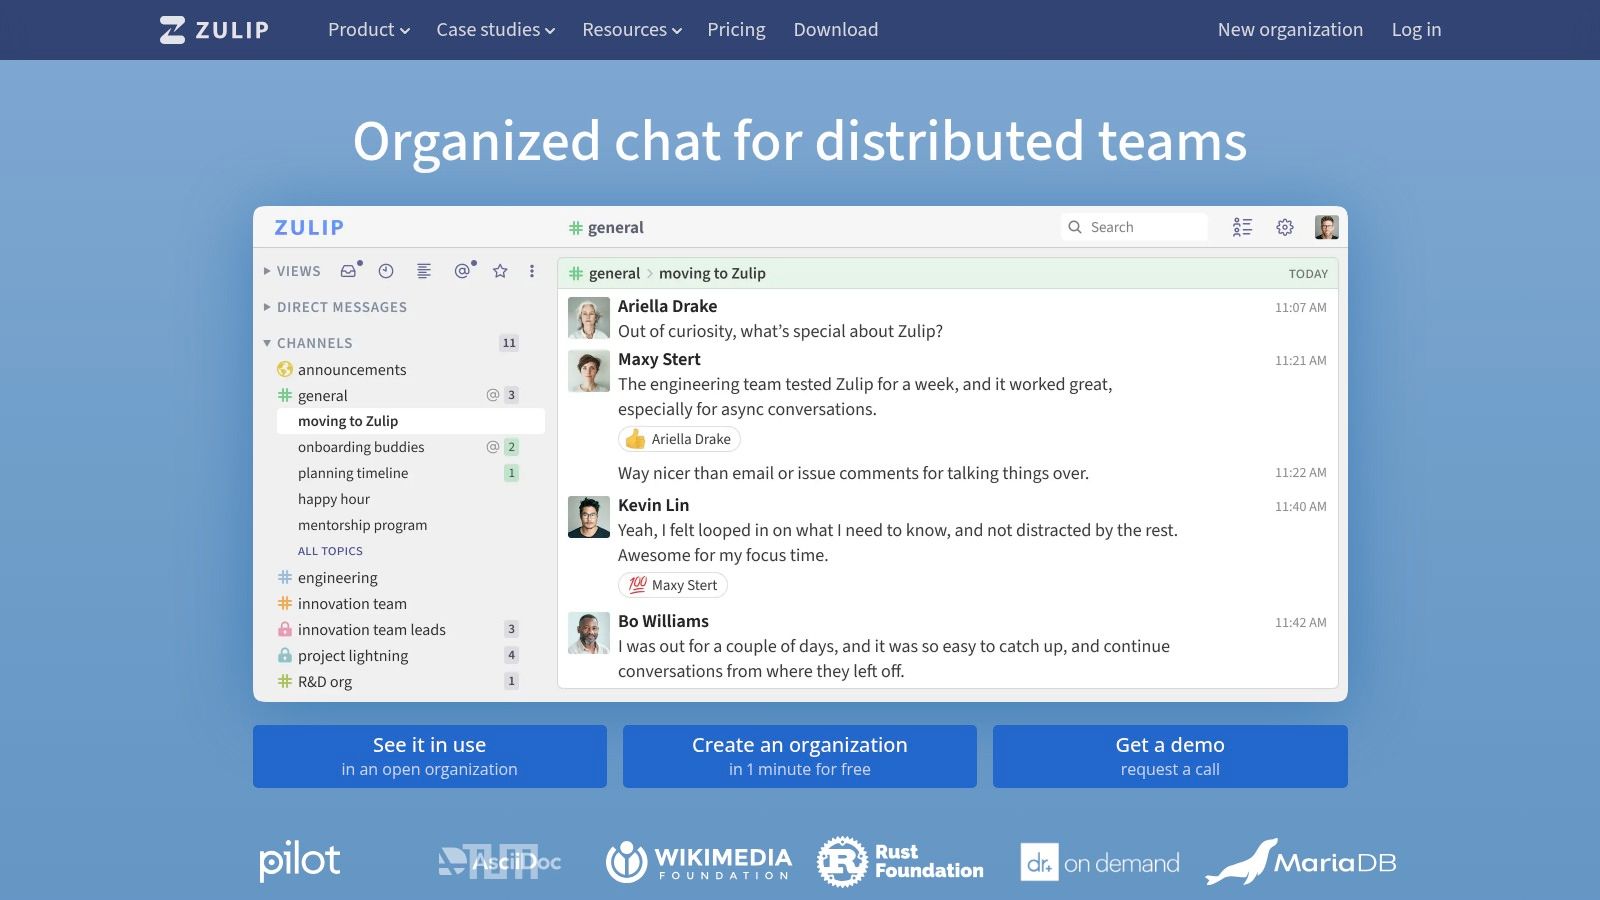Open the Product dropdown menu
The height and width of the screenshot is (900, 1600).
pyautogui.click(x=369, y=30)
